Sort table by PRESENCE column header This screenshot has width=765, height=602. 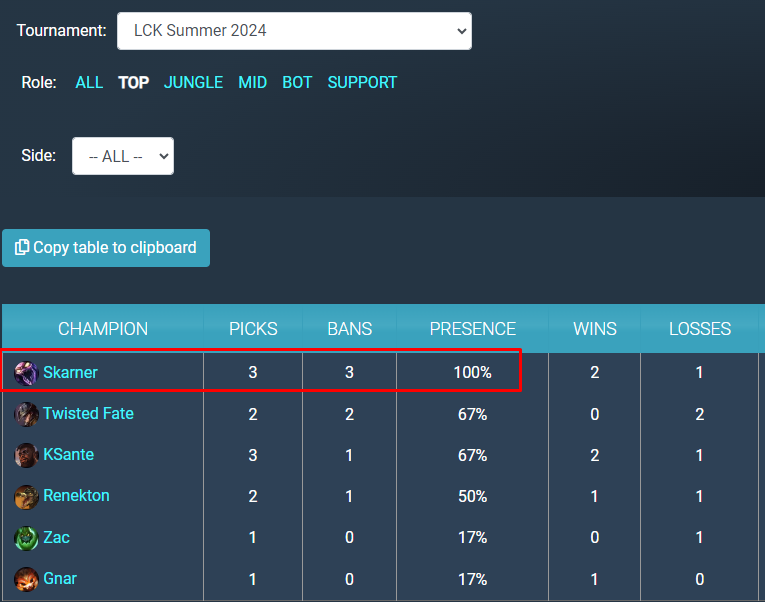472,329
